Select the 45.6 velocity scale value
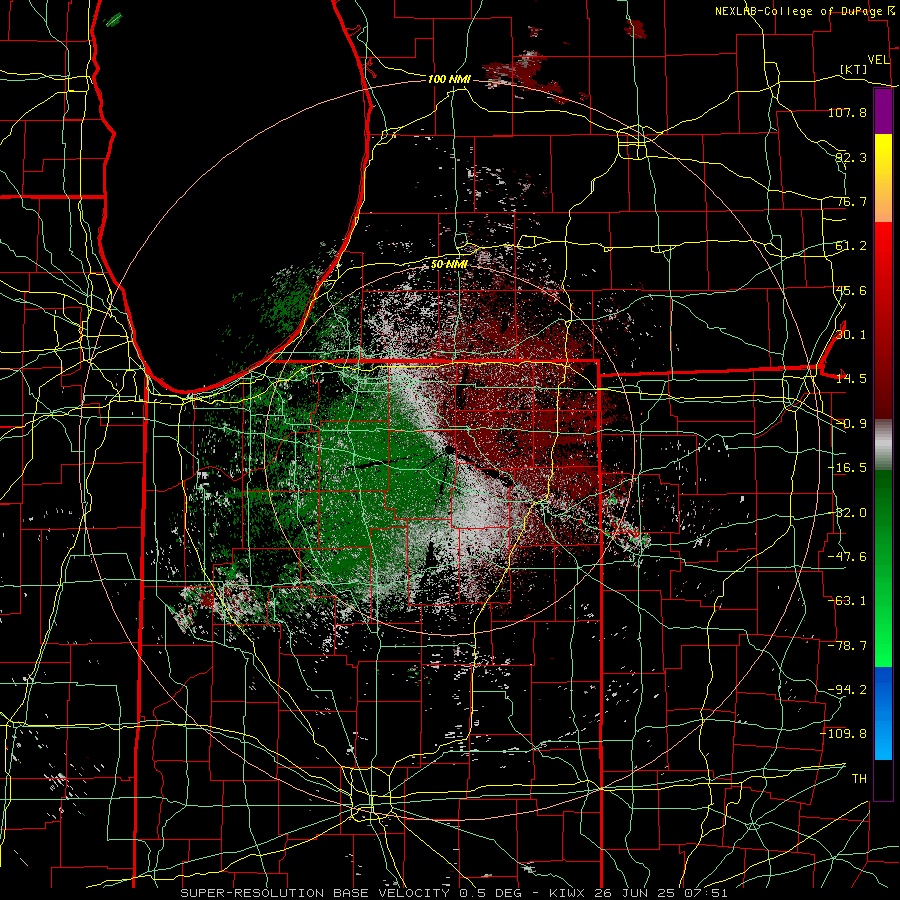Image resolution: width=900 pixels, height=900 pixels. click(x=851, y=290)
